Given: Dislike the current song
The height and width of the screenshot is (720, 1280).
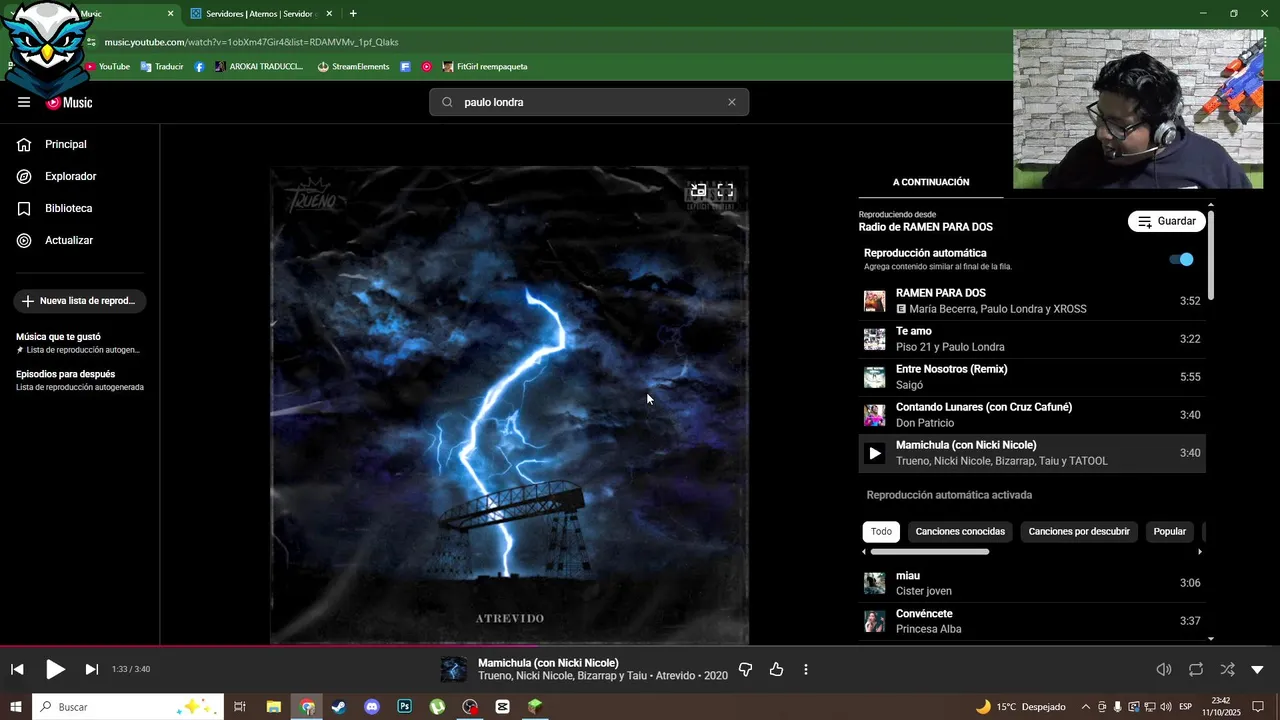Looking at the screenshot, I should [x=745, y=669].
